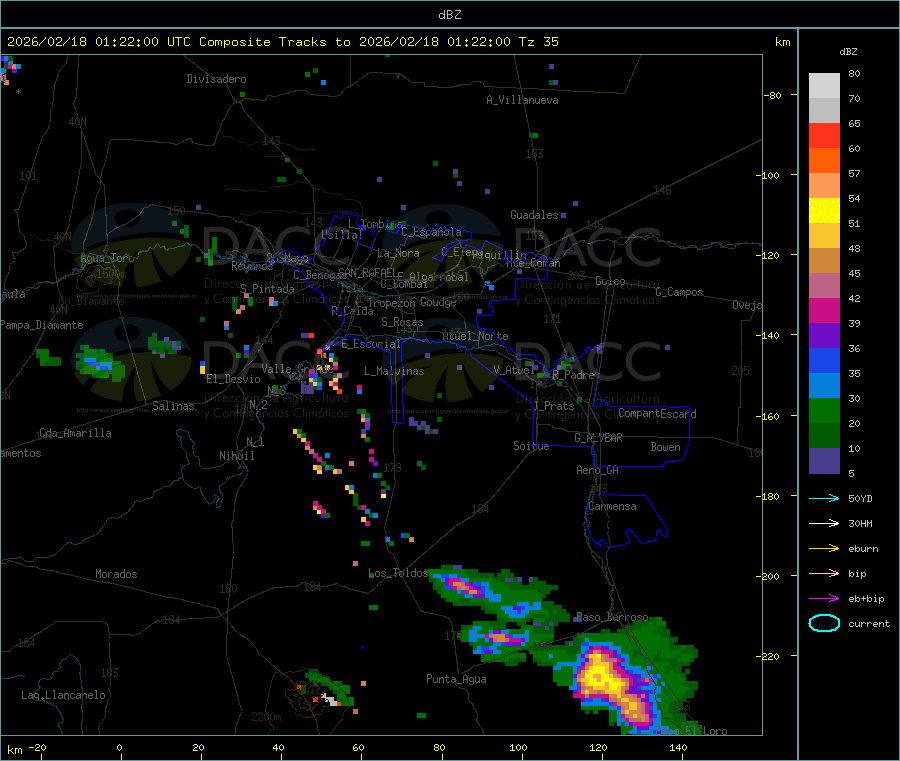Click the dBZ title at top
This screenshot has height=761, width=900.
click(449, 15)
